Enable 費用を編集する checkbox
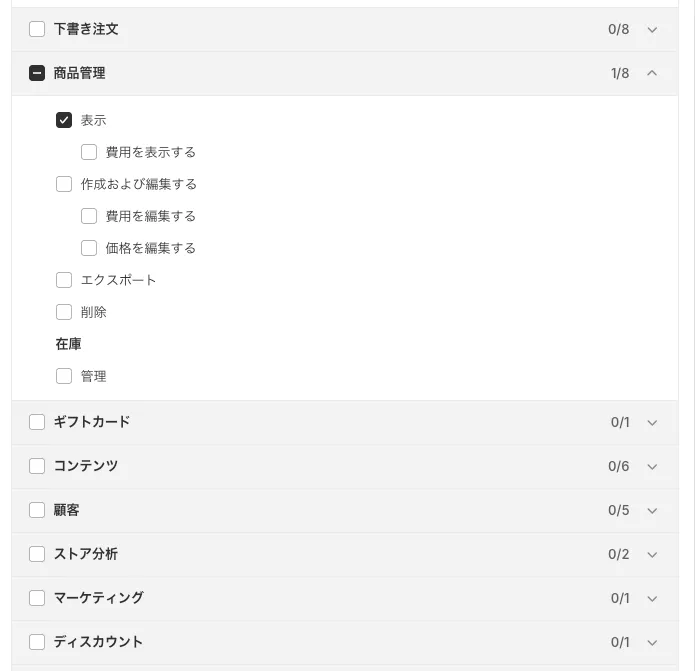Image resolution: width=695 pixels, height=671 pixels. [89, 216]
